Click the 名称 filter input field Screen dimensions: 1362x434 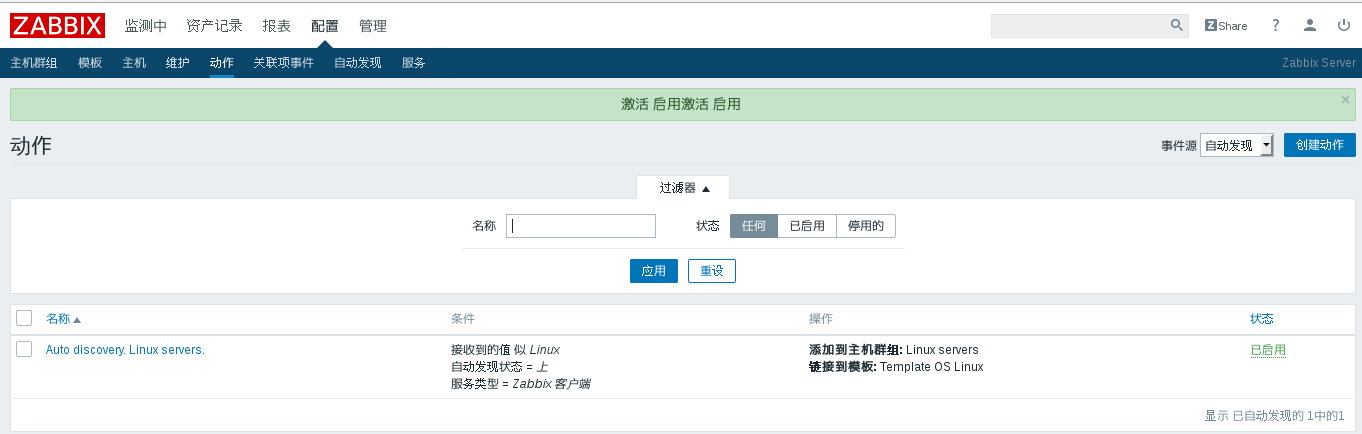[581, 226]
